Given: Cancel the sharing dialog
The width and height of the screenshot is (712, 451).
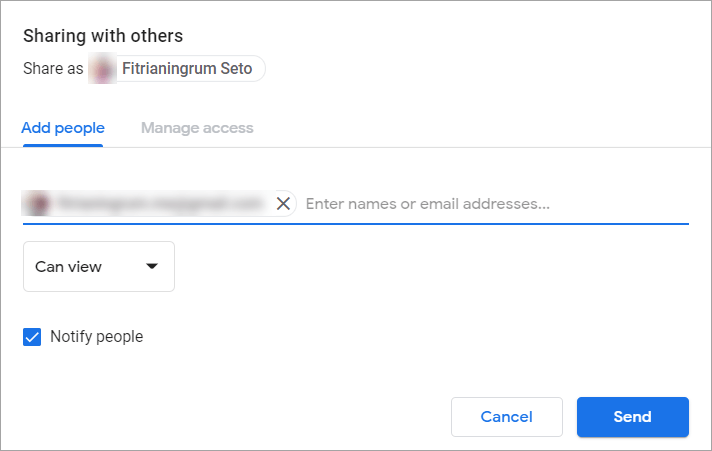Looking at the screenshot, I should pyautogui.click(x=507, y=417).
